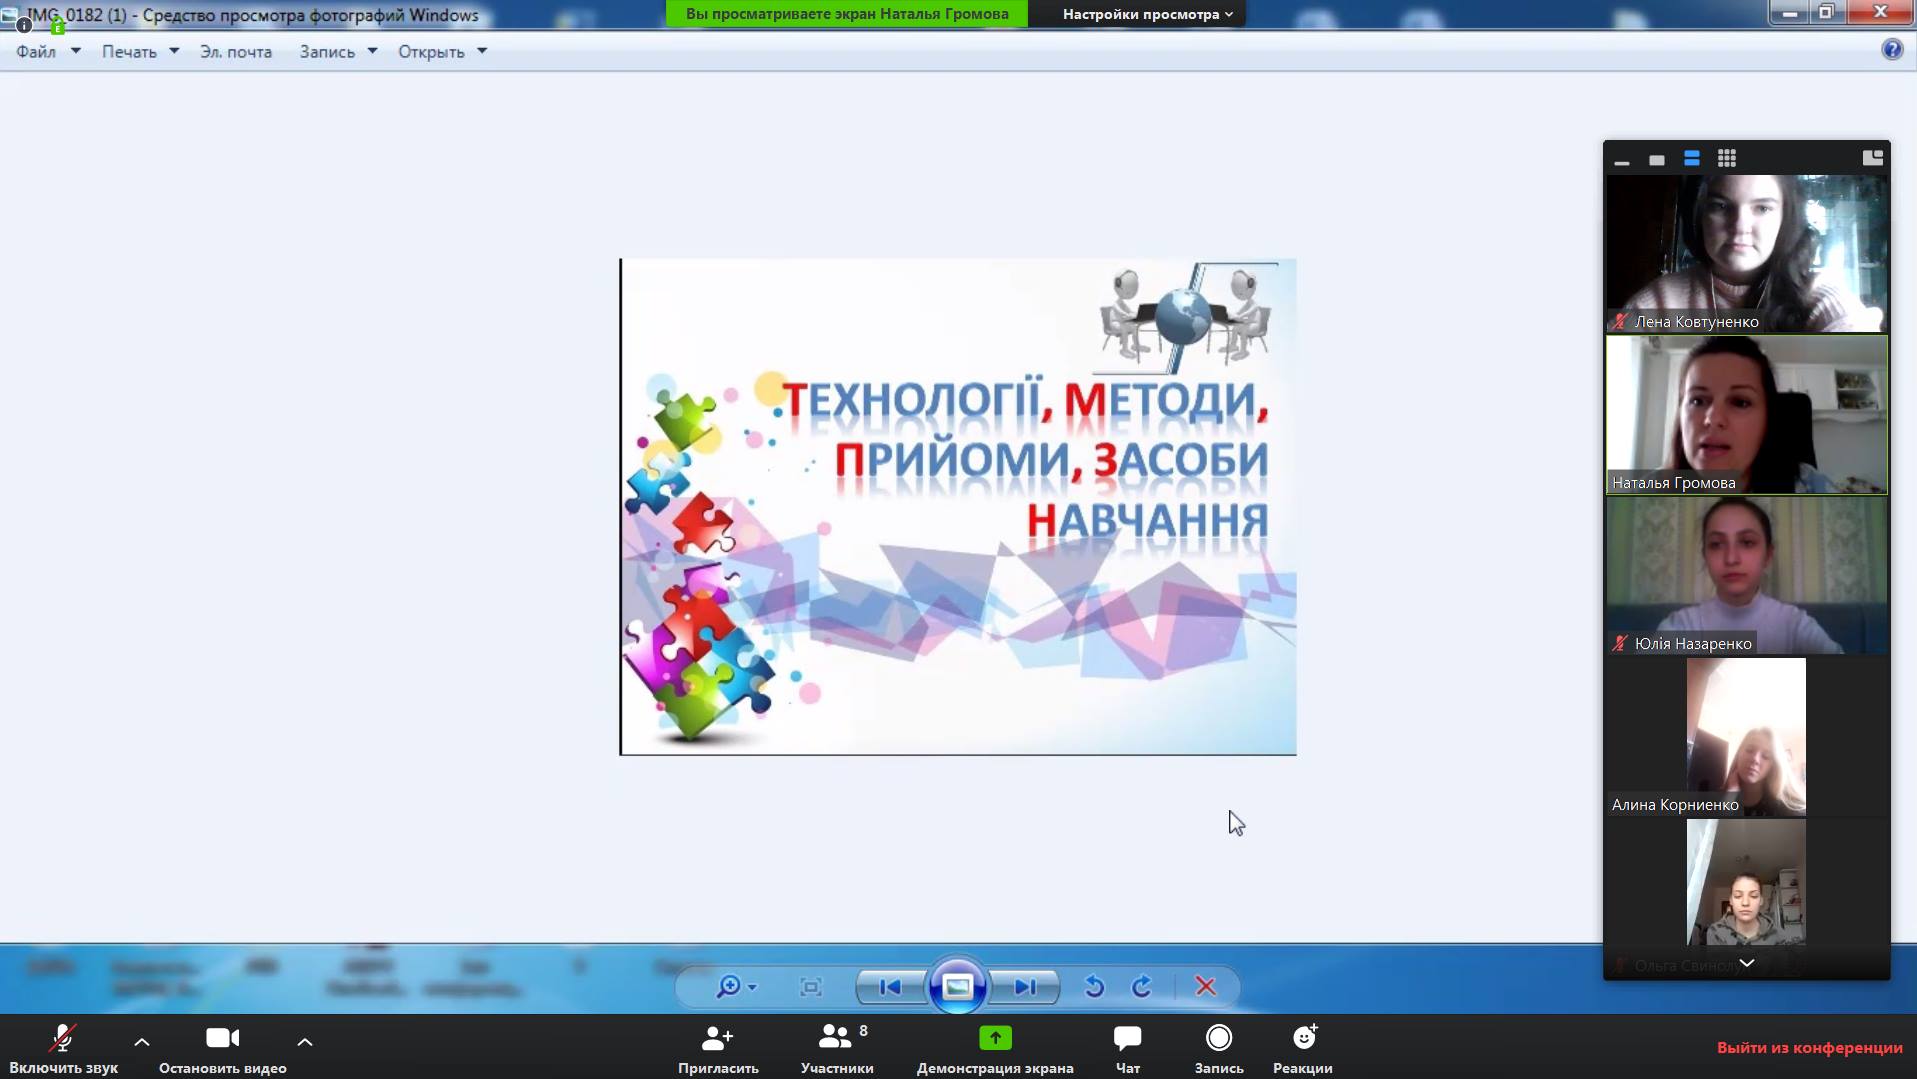
Task: Toggle camera with Остановить видео
Action: click(x=222, y=1039)
